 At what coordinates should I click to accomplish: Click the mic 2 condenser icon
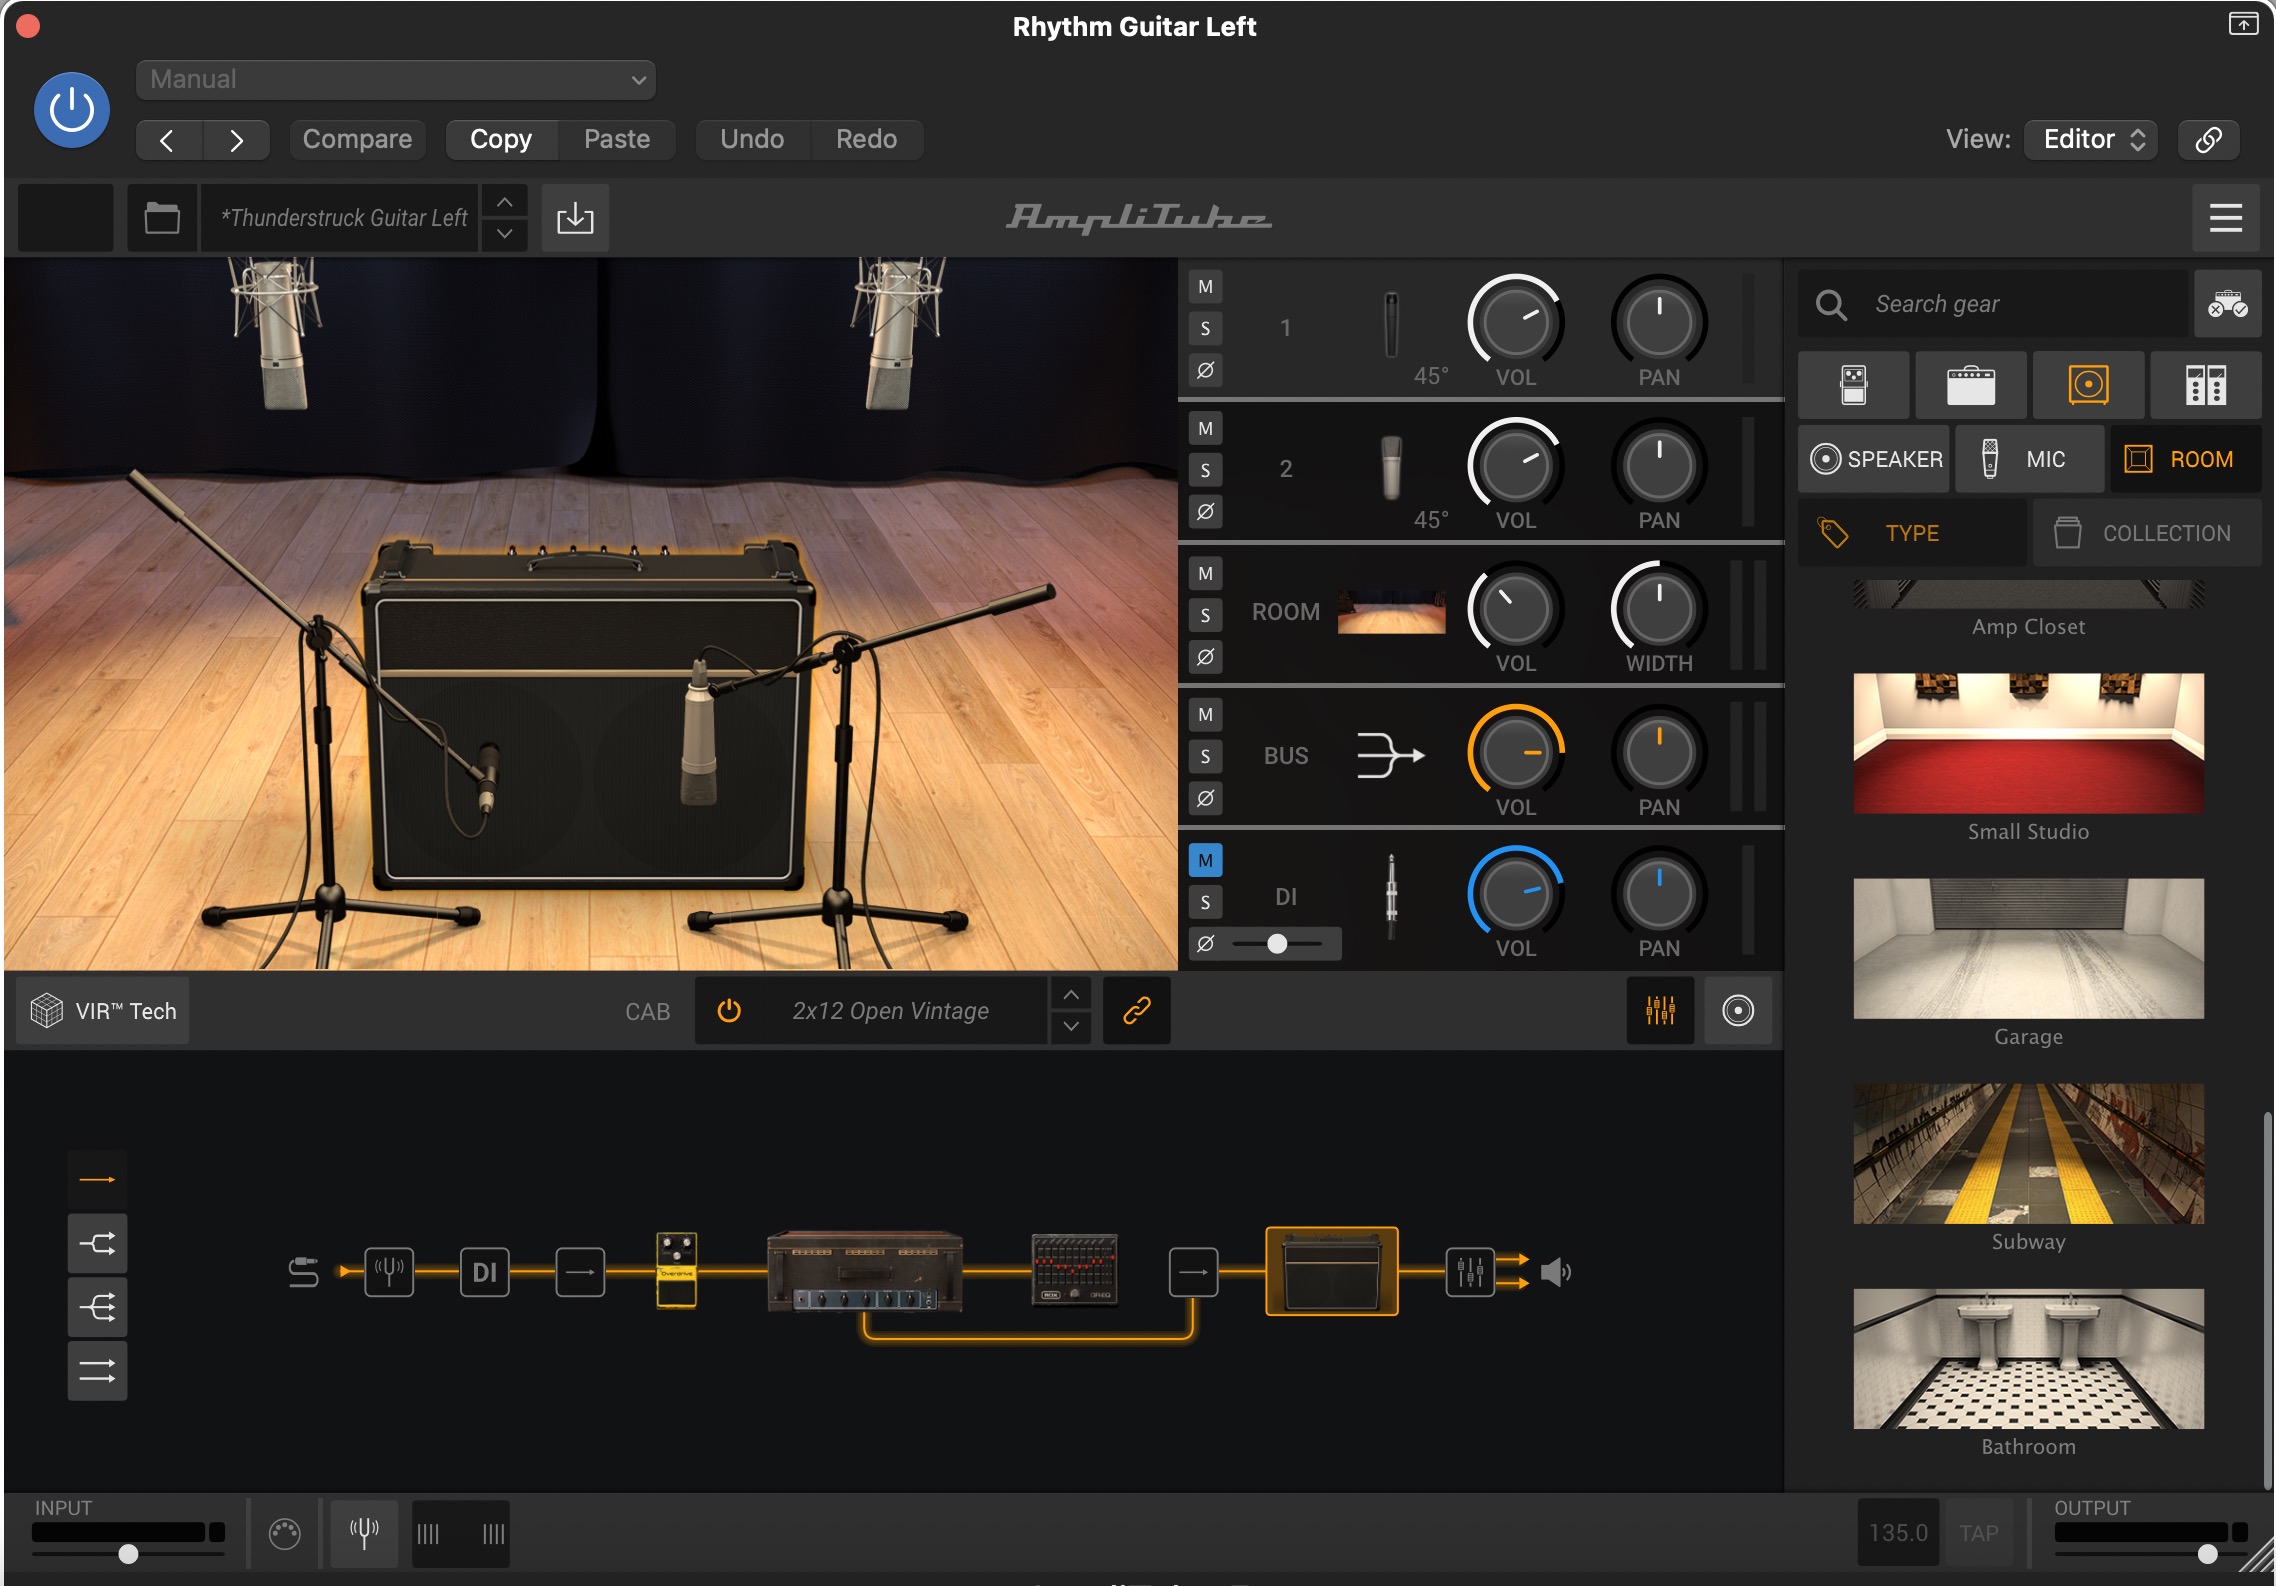tap(1391, 467)
